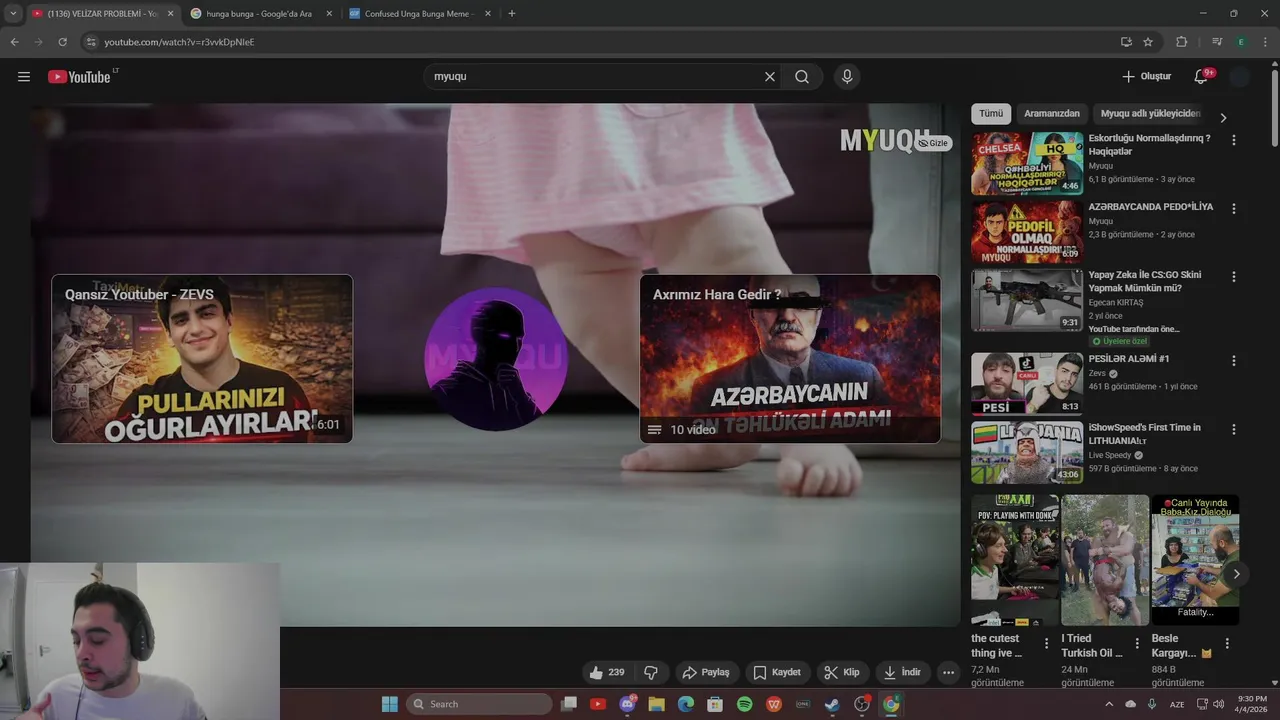This screenshot has height=720, width=1280.
Task: Open Chrome extensions puzzle icon
Action: [x=1182, y=42]
